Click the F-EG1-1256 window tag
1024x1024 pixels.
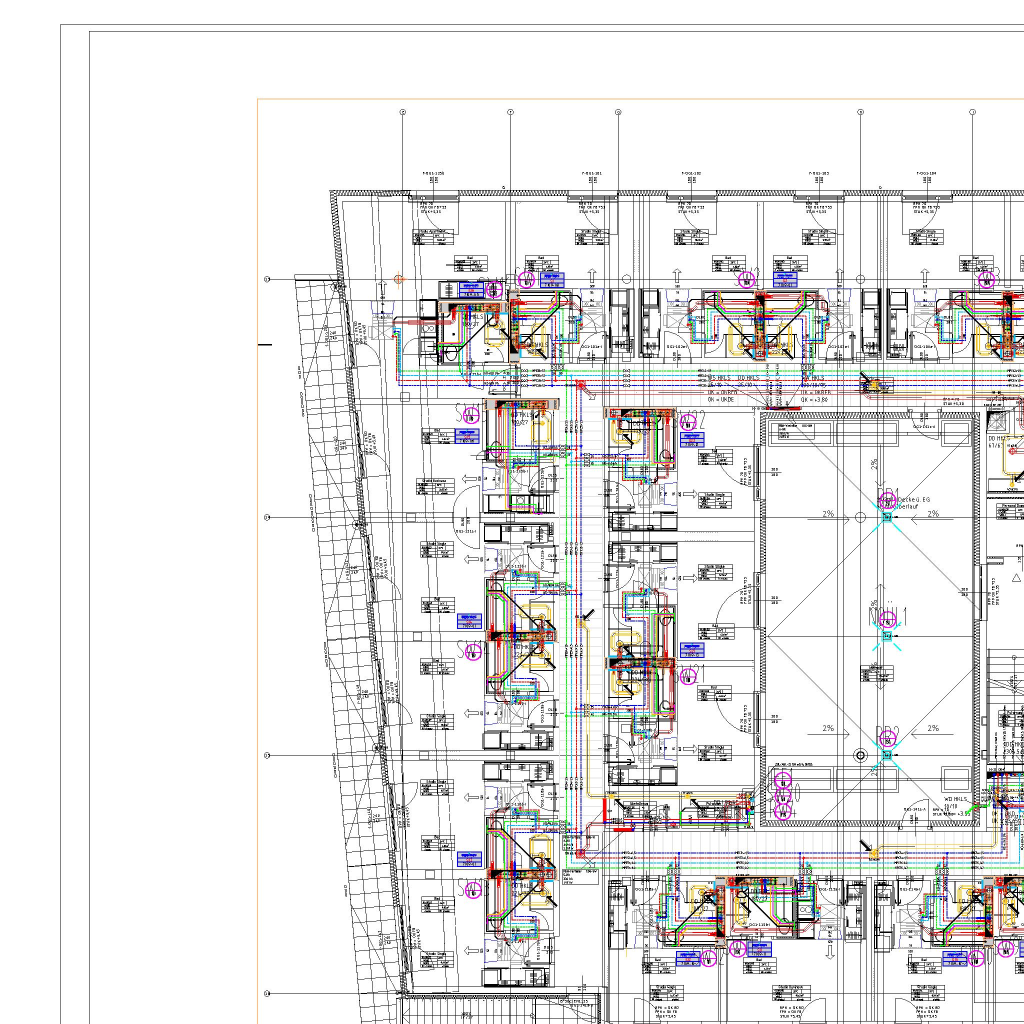[433, 174]
